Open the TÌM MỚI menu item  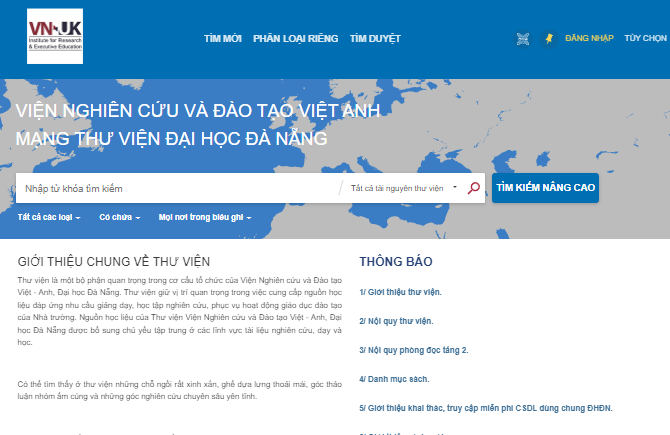coord(223,39)
